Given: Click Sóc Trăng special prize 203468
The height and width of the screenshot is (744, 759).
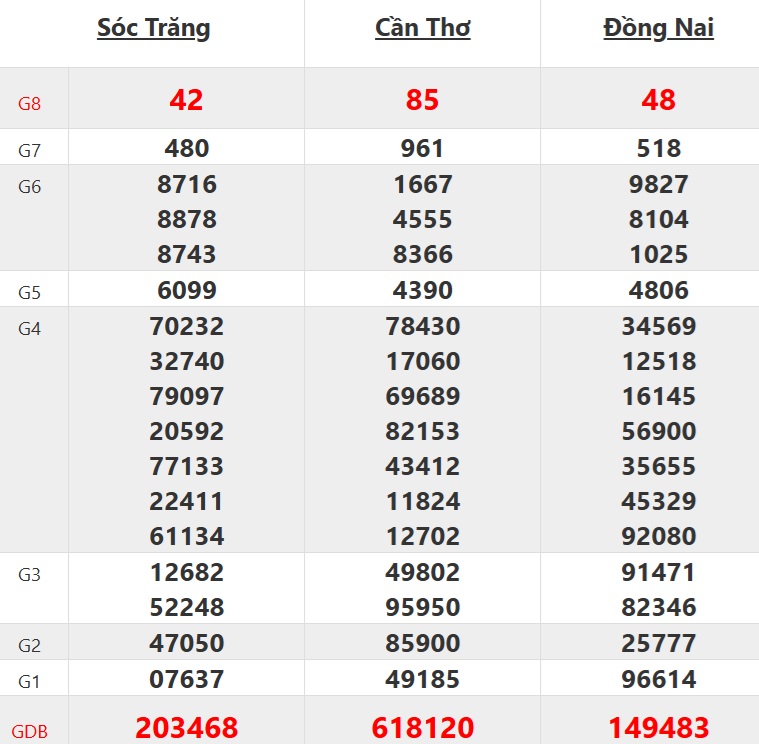Looking at the screenshot, I should [x=187, y=728].
